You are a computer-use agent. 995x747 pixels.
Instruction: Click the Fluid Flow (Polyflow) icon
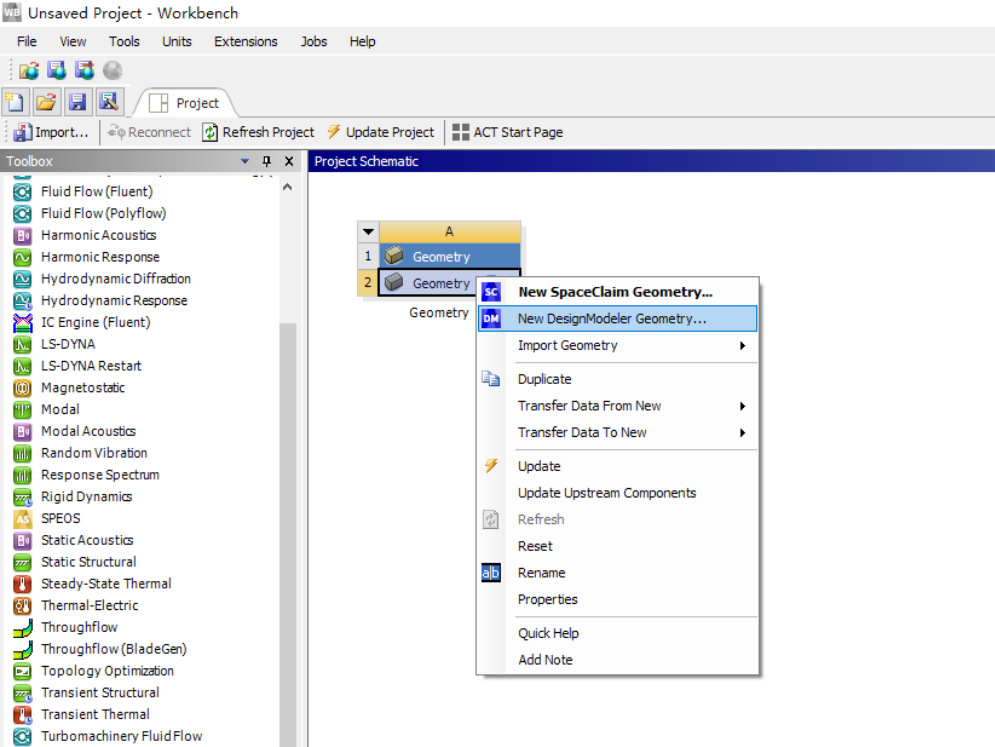pyautogui.click(x=22, y=213)
